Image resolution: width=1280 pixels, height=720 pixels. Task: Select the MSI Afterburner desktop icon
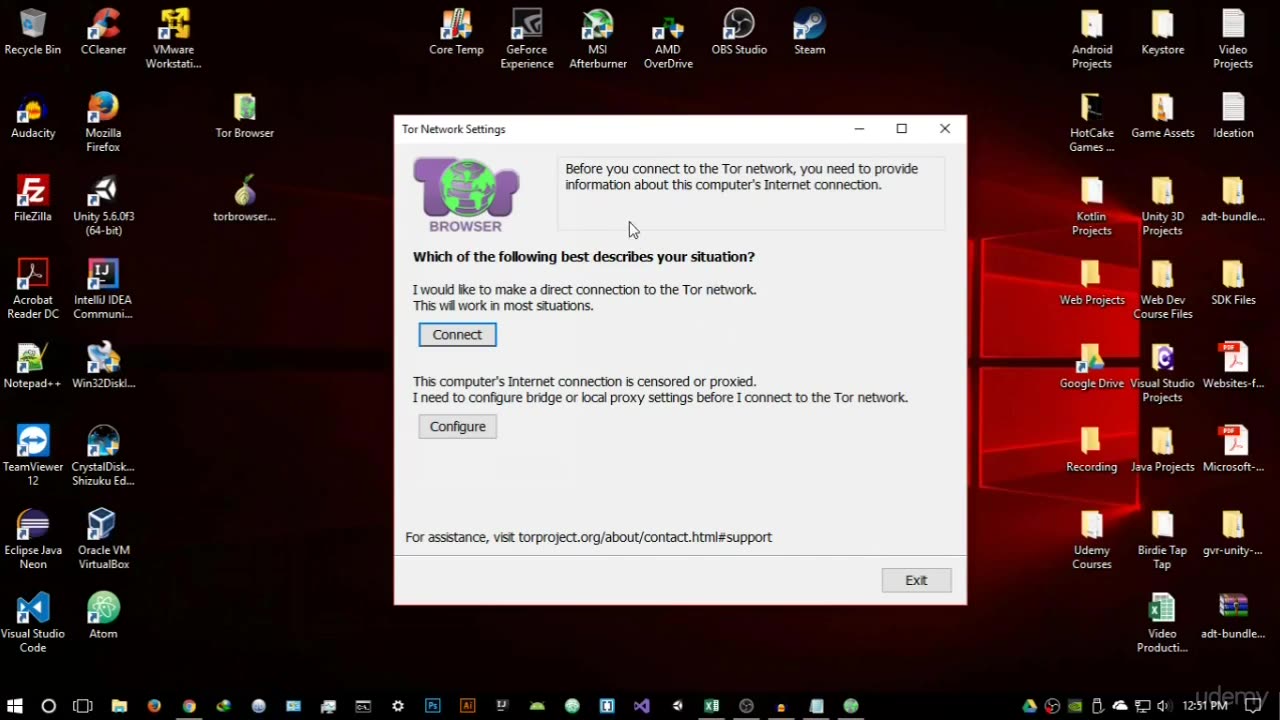pos(598,39)
